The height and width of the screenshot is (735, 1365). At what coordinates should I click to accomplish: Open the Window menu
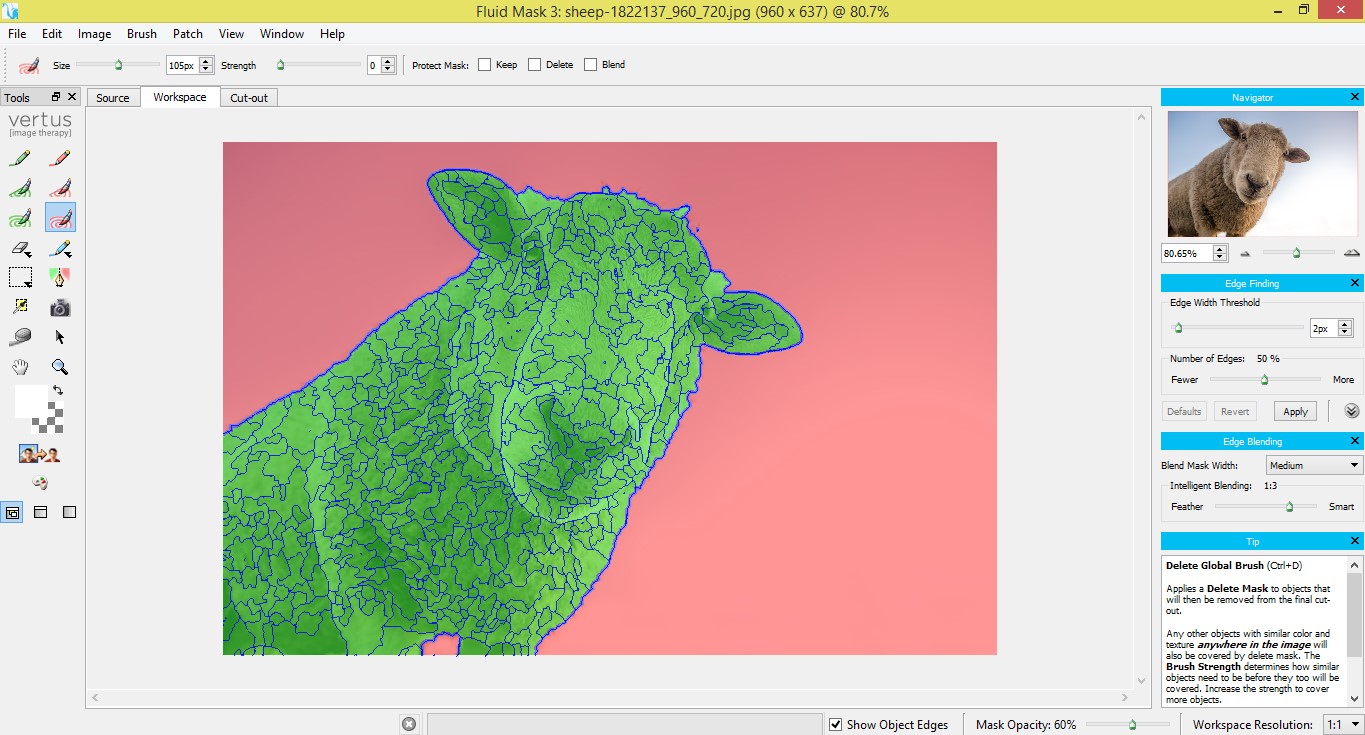pos(282,33)
